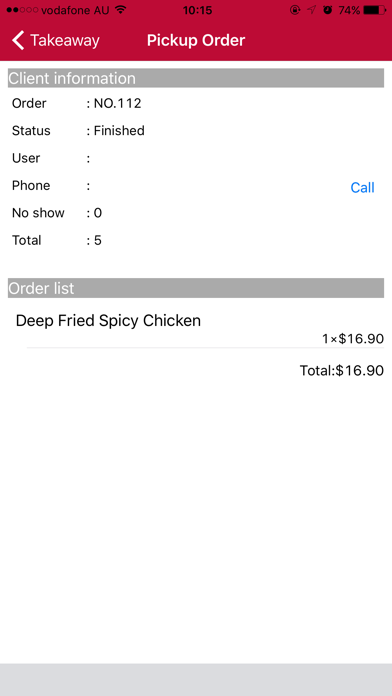
Task: Tap the location services arrow icon
Action: click(x=312, y=10)
